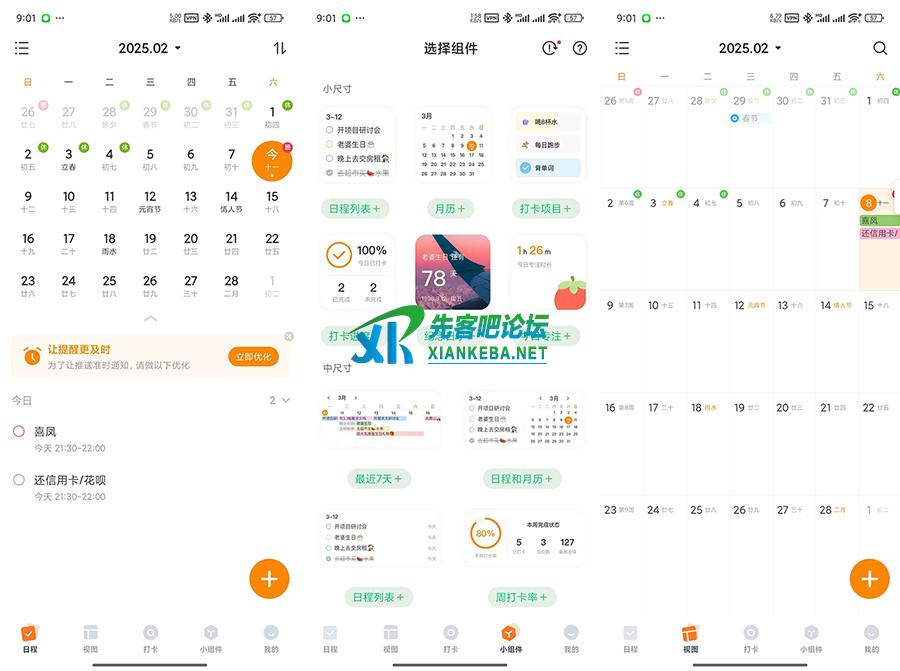Tick the 背单词 check-in item
The height and width of the screenshot is (671, 900).
525,168
